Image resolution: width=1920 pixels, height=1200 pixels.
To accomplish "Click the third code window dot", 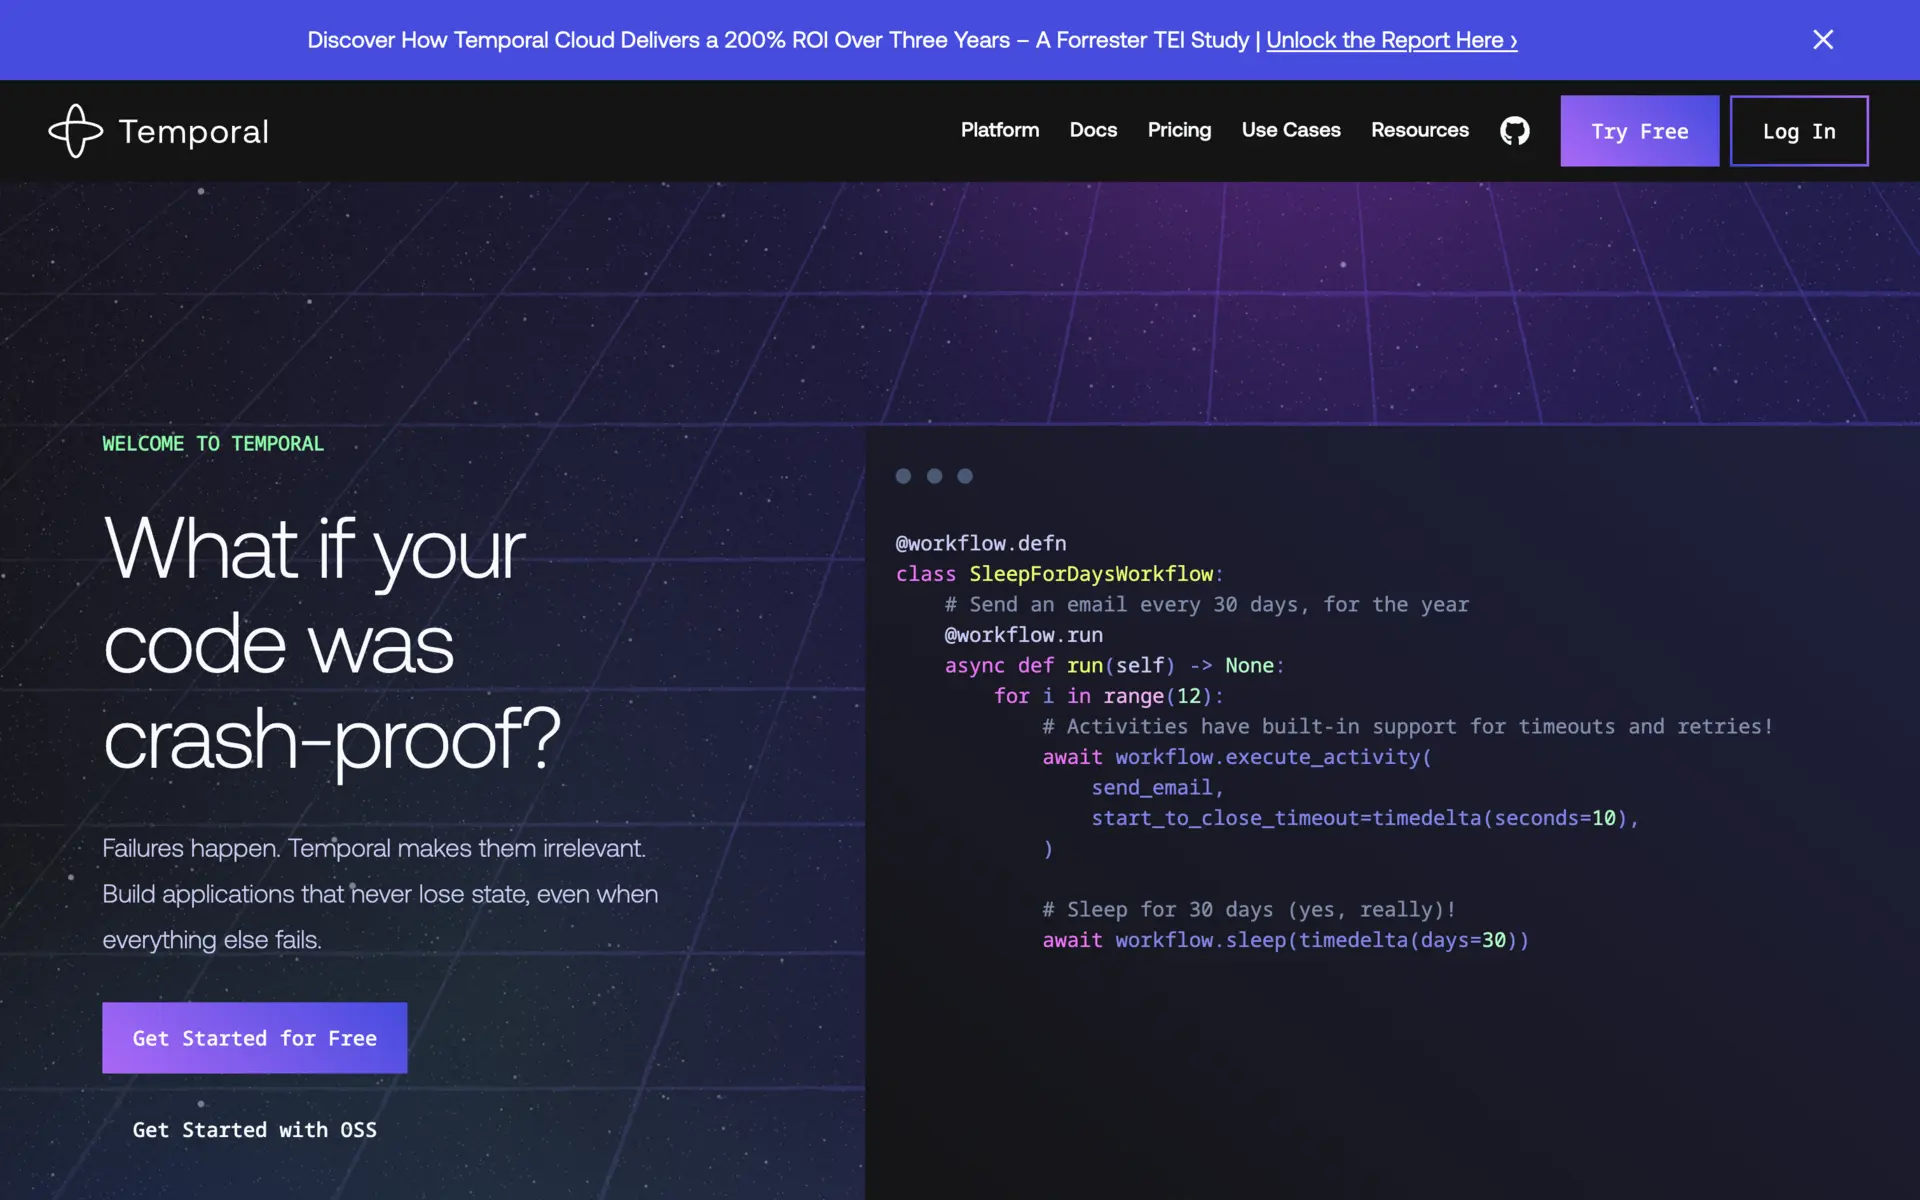I will pos(965,476).
